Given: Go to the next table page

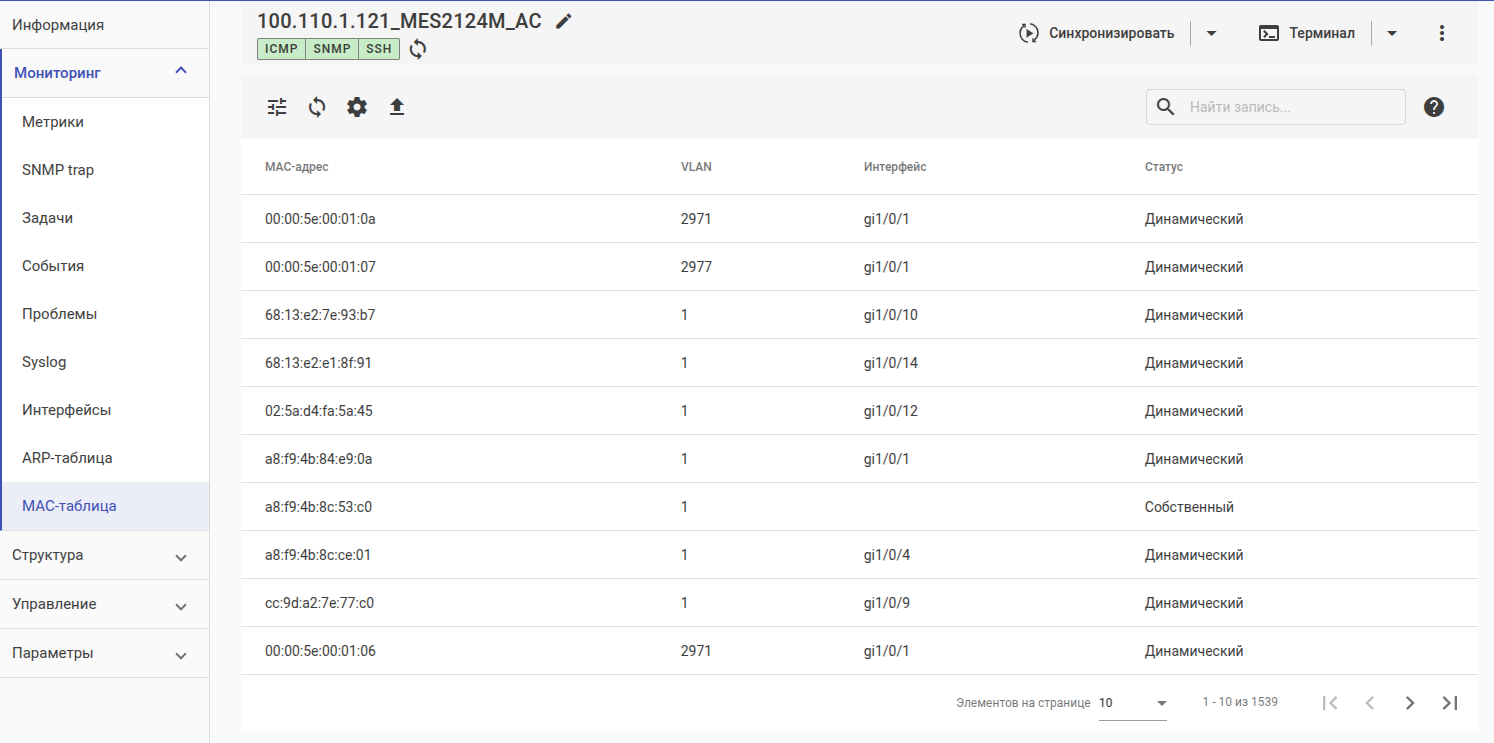Looking at the screenshot, I should [x=1410, y=703].
